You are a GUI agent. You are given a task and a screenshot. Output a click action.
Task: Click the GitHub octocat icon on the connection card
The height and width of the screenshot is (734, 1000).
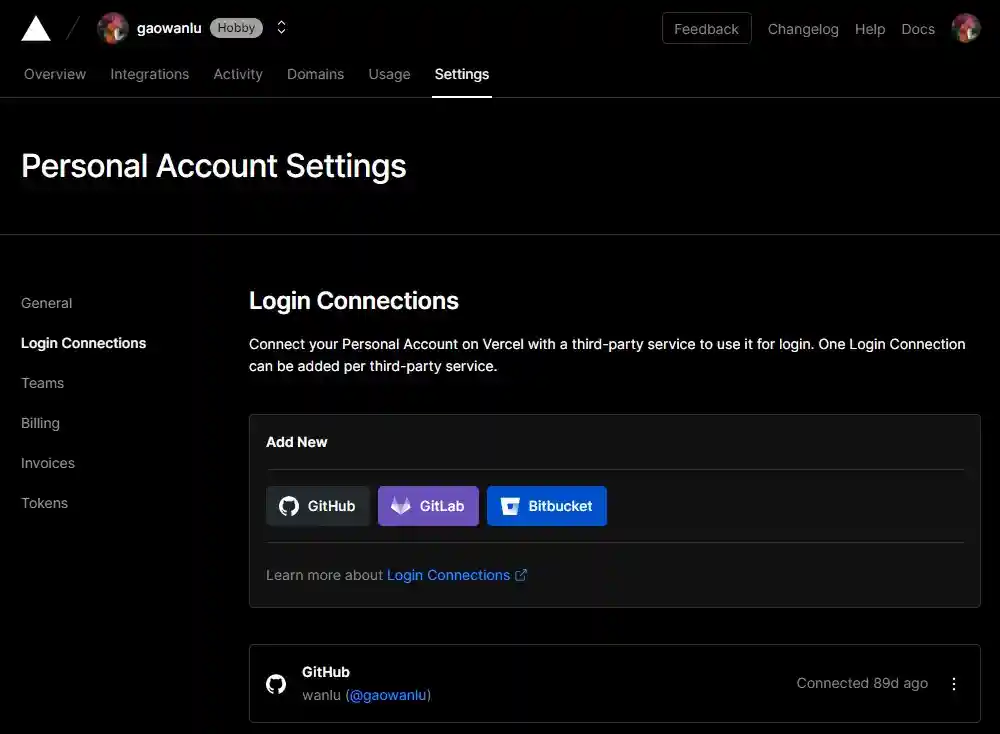276,684
